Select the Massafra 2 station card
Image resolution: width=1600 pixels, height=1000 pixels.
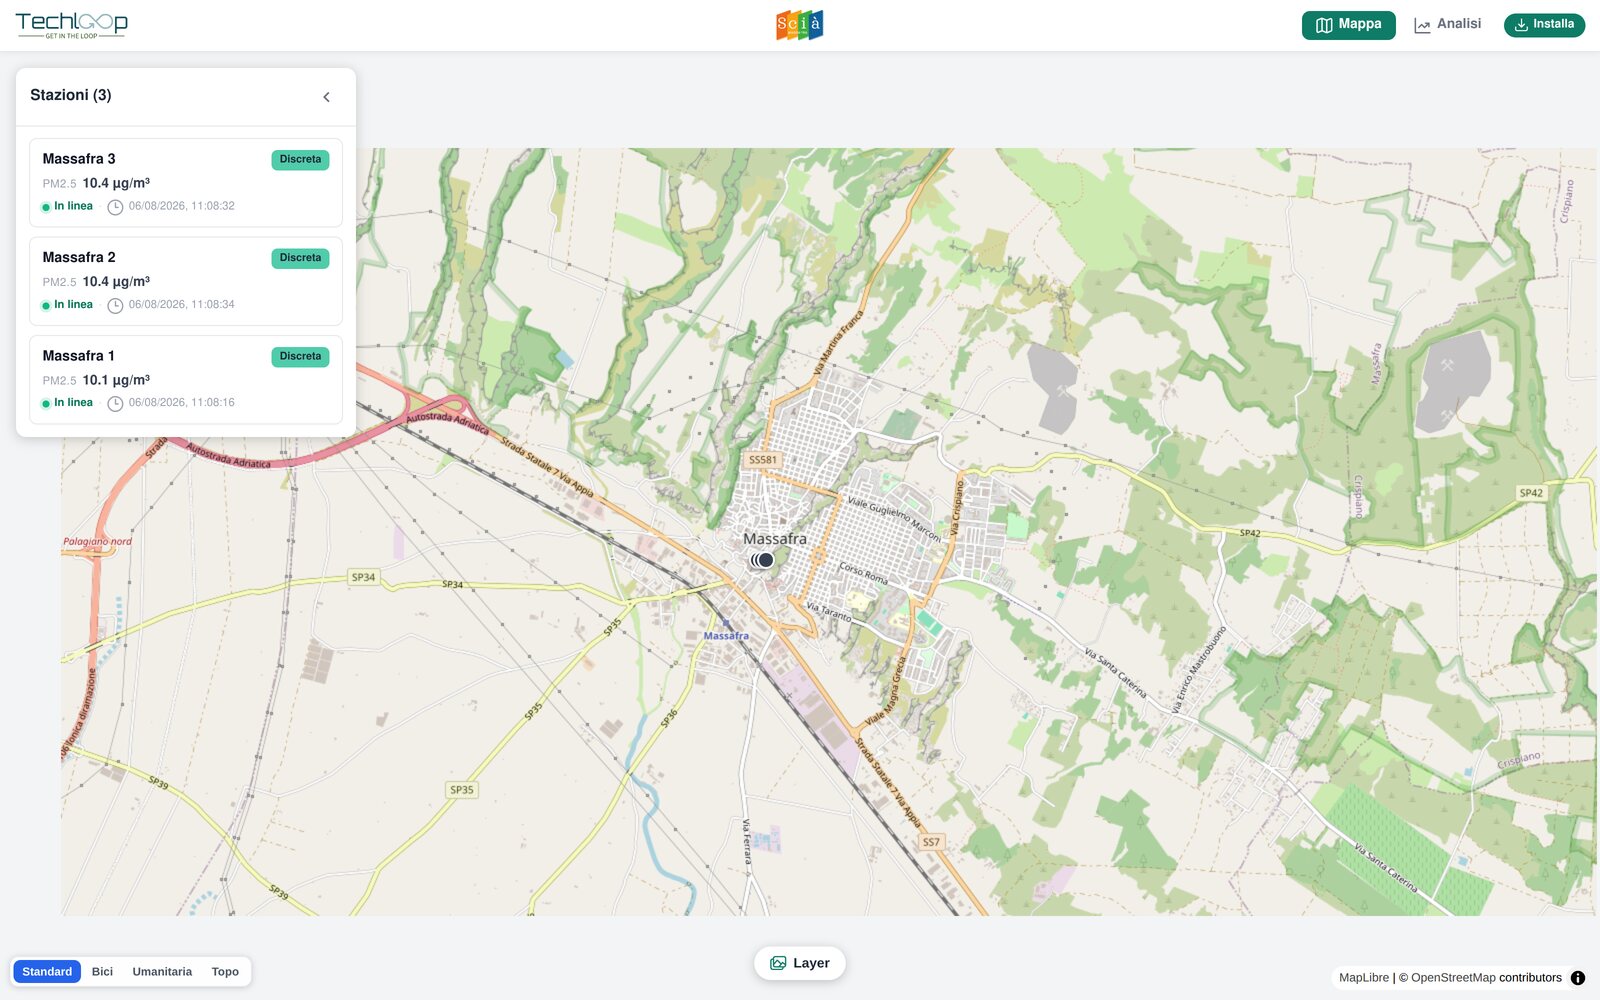tap(186, 281)
